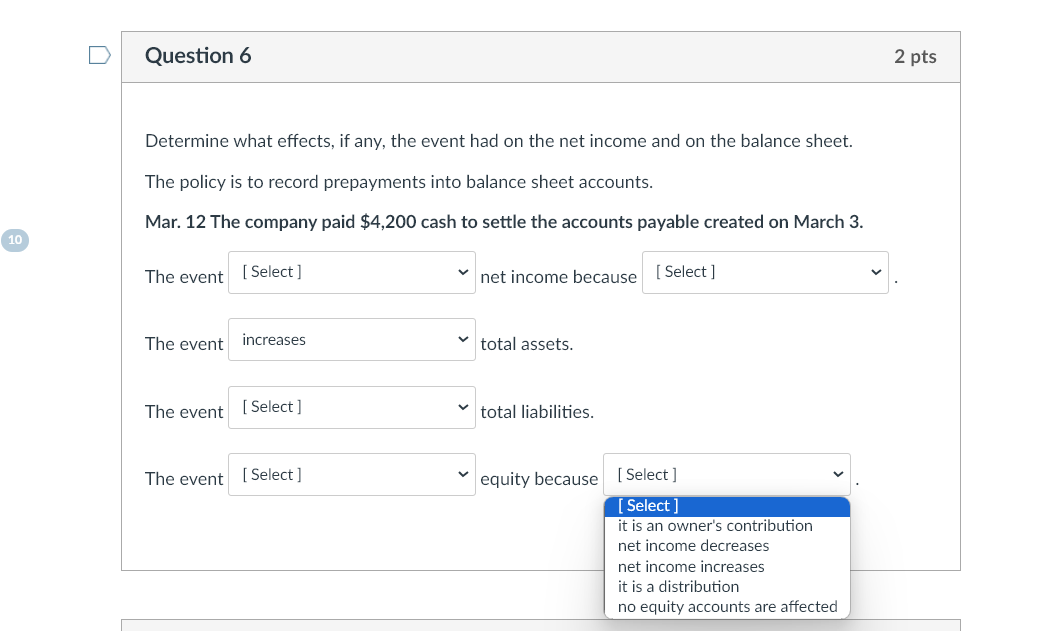
Task: Click the chevron on the total liabilities selector
Action: coord(463,407)
